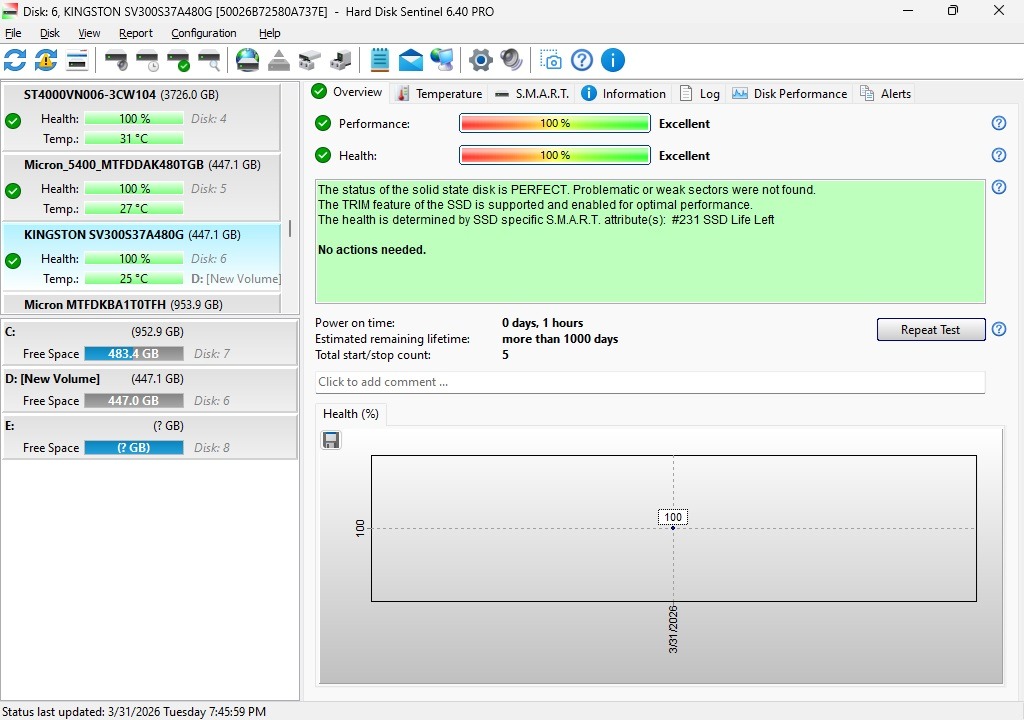
Task: Switch to the Information tab
Action: point(624,93)
